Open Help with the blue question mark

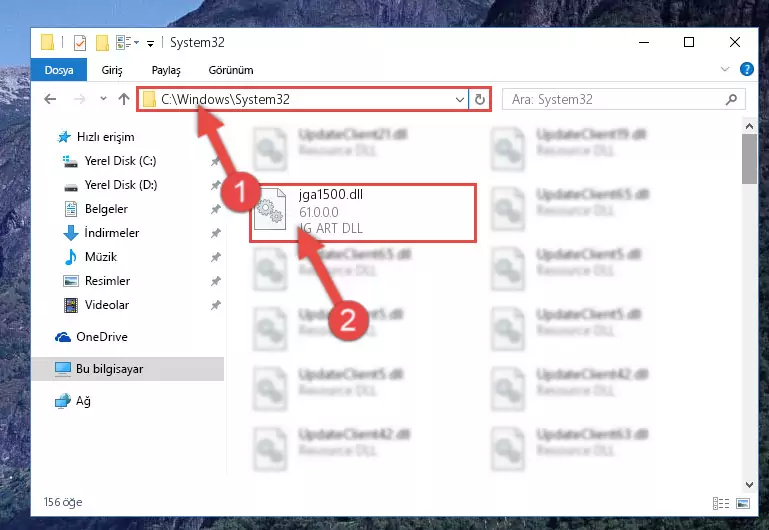[x=746, y=69]
